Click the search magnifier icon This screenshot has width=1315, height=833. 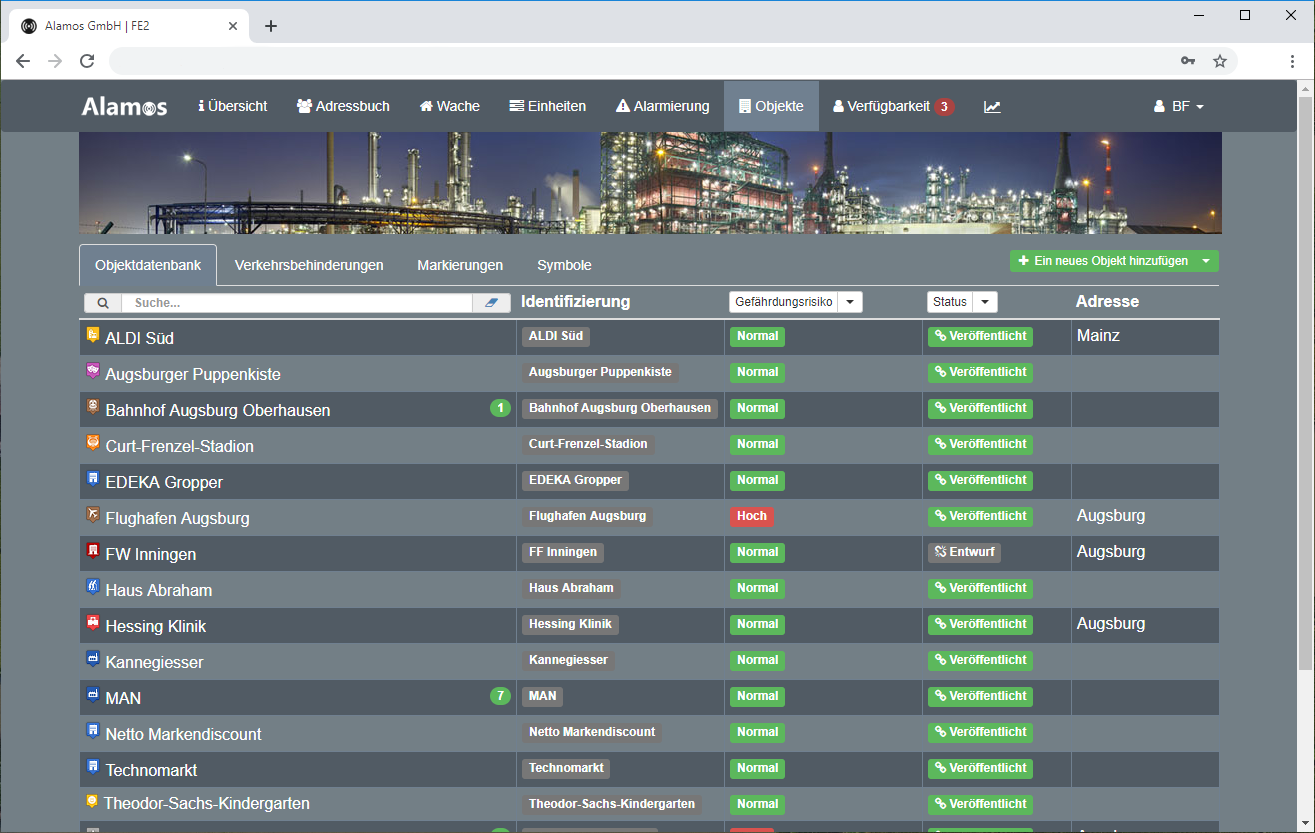click(x=103, y=302)
